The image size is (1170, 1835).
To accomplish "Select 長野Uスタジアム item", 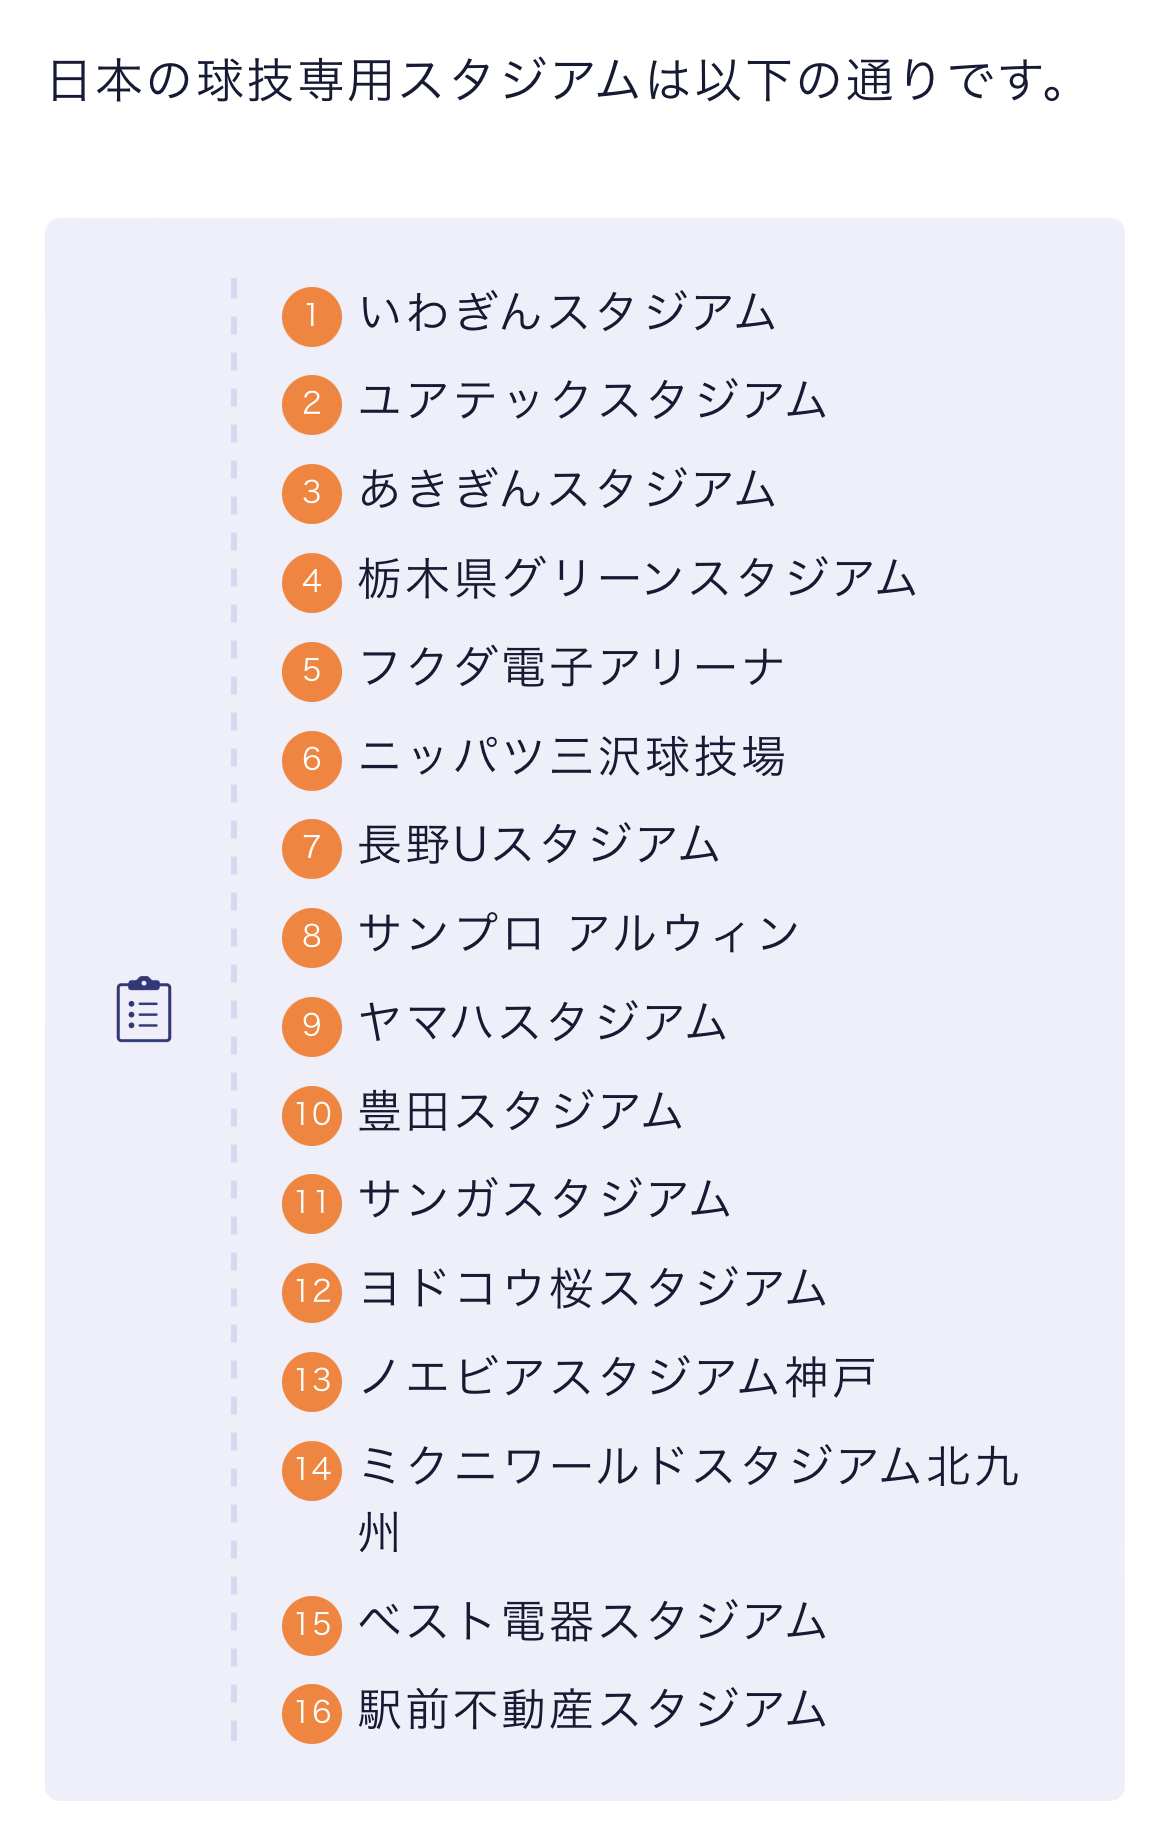I will tap(539, 845).
